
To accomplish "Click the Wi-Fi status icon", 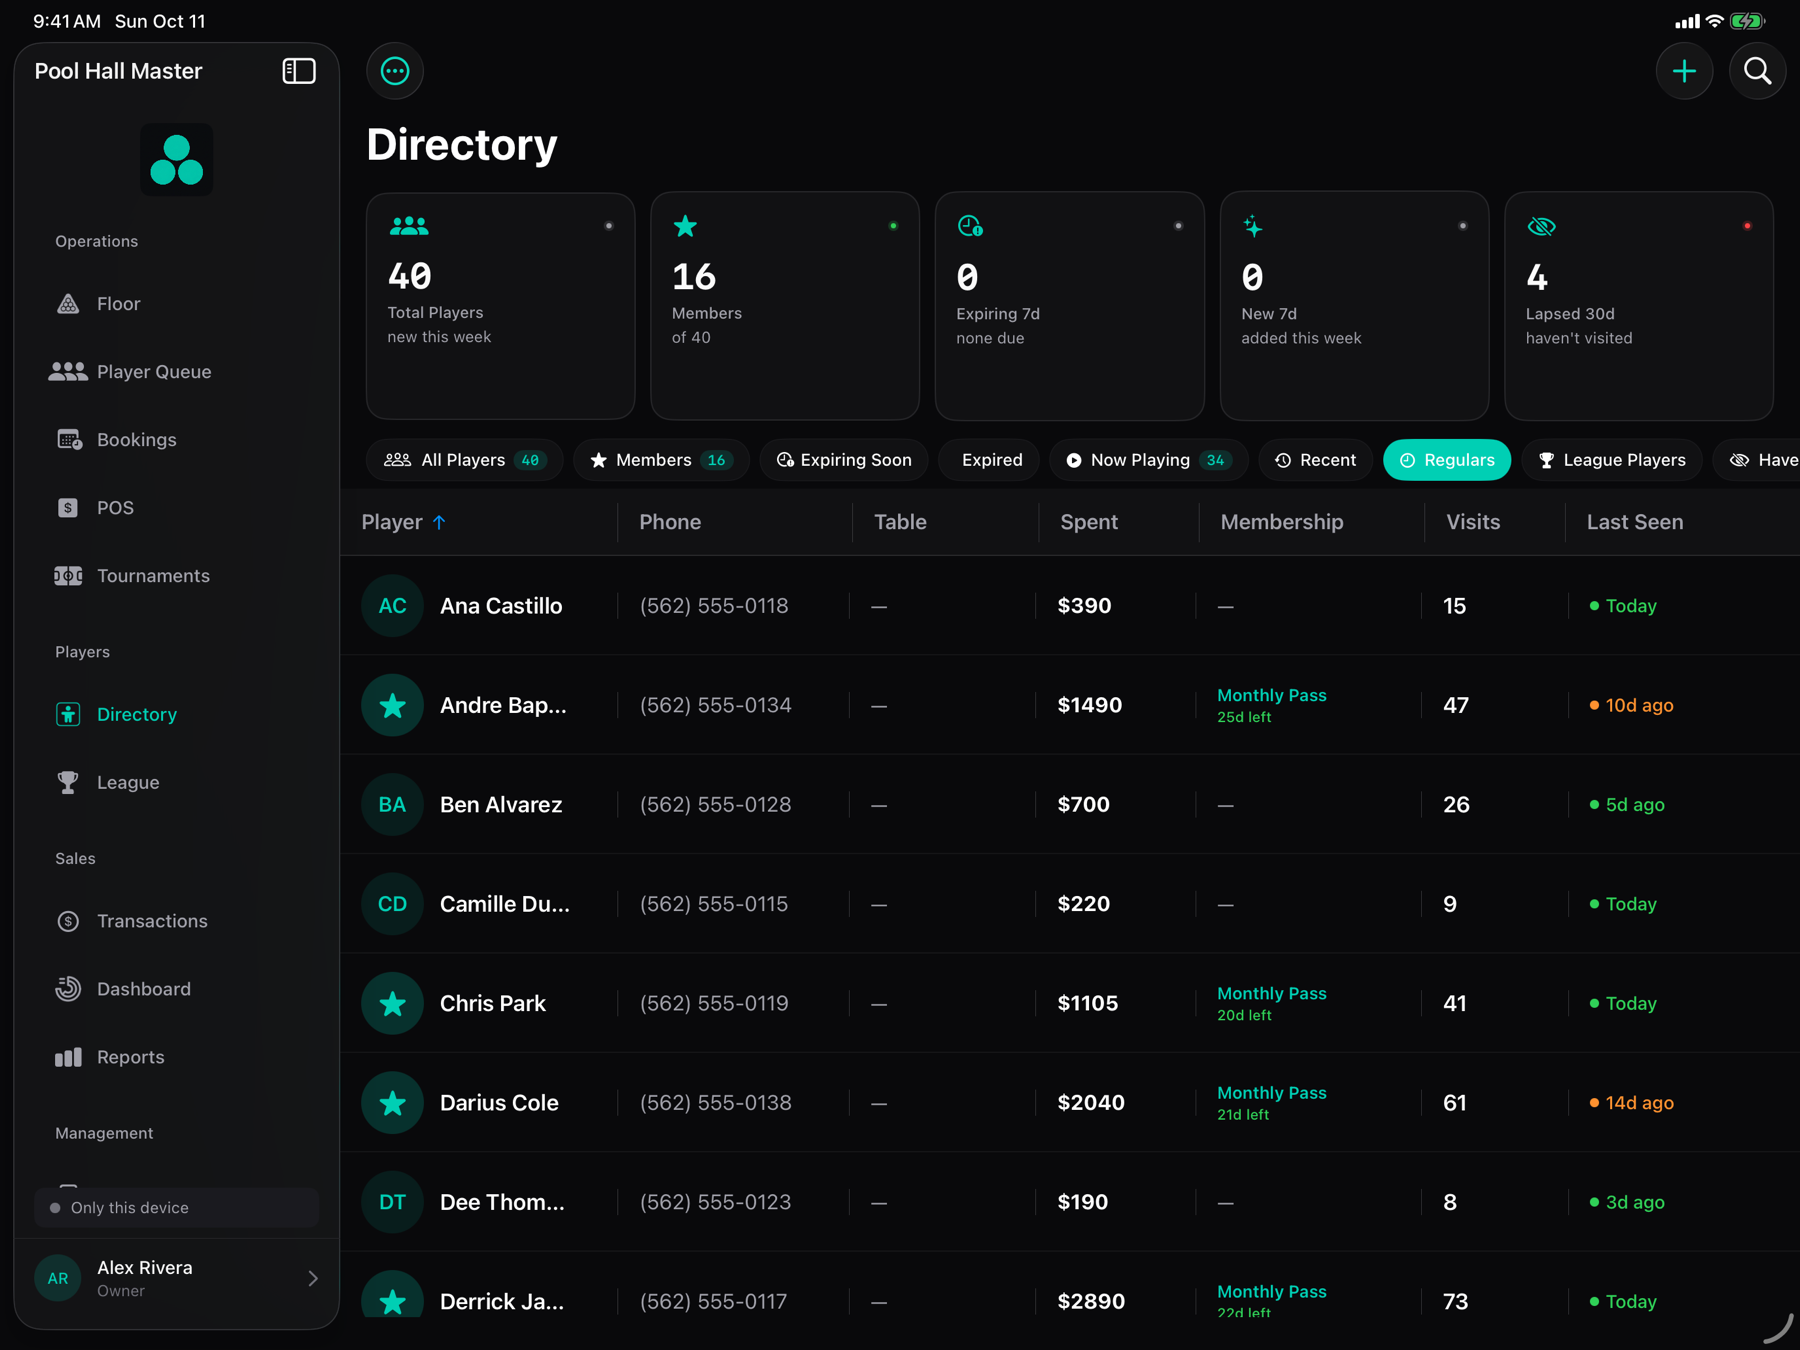I will pos(1714,21).
